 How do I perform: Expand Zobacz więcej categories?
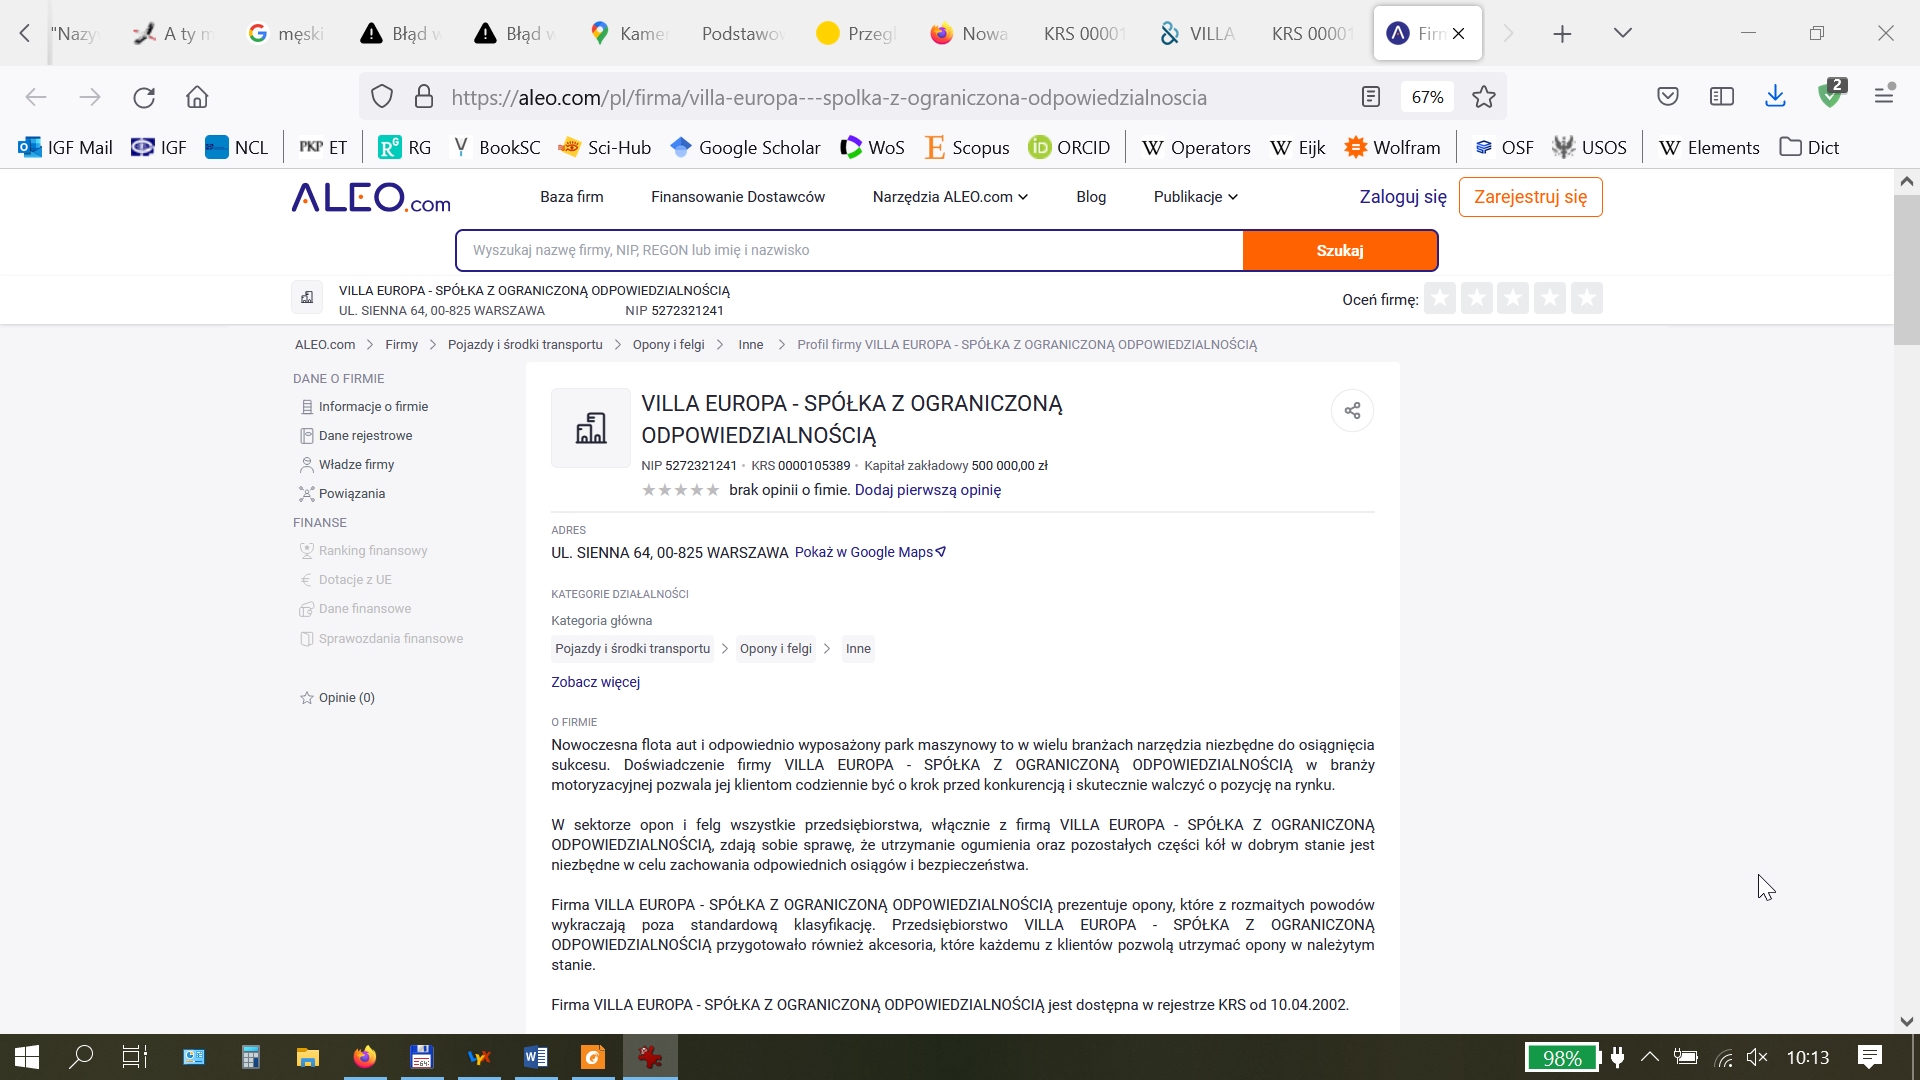(595, 682)
